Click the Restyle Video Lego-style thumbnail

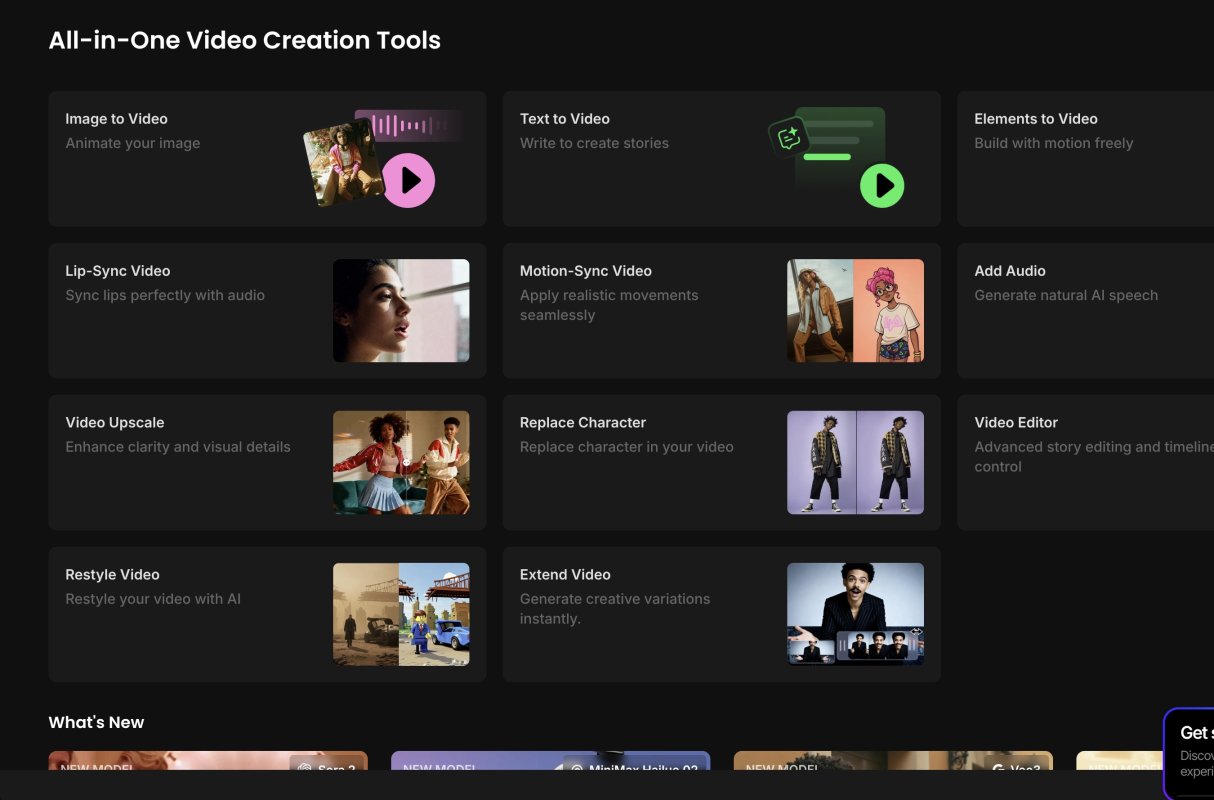[x=401, y=614]
